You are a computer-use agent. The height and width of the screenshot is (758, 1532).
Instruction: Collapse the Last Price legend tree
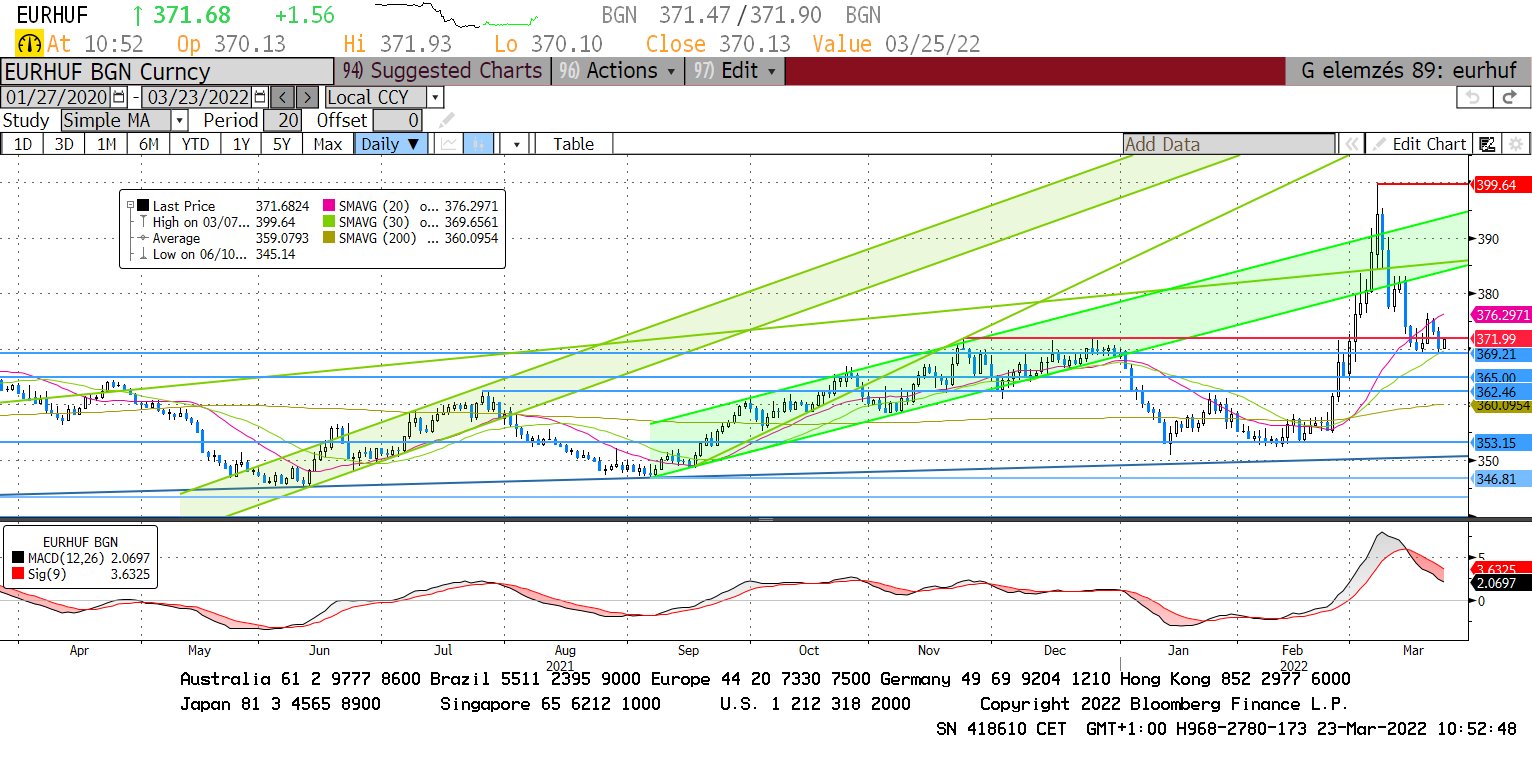click(130, 206)
